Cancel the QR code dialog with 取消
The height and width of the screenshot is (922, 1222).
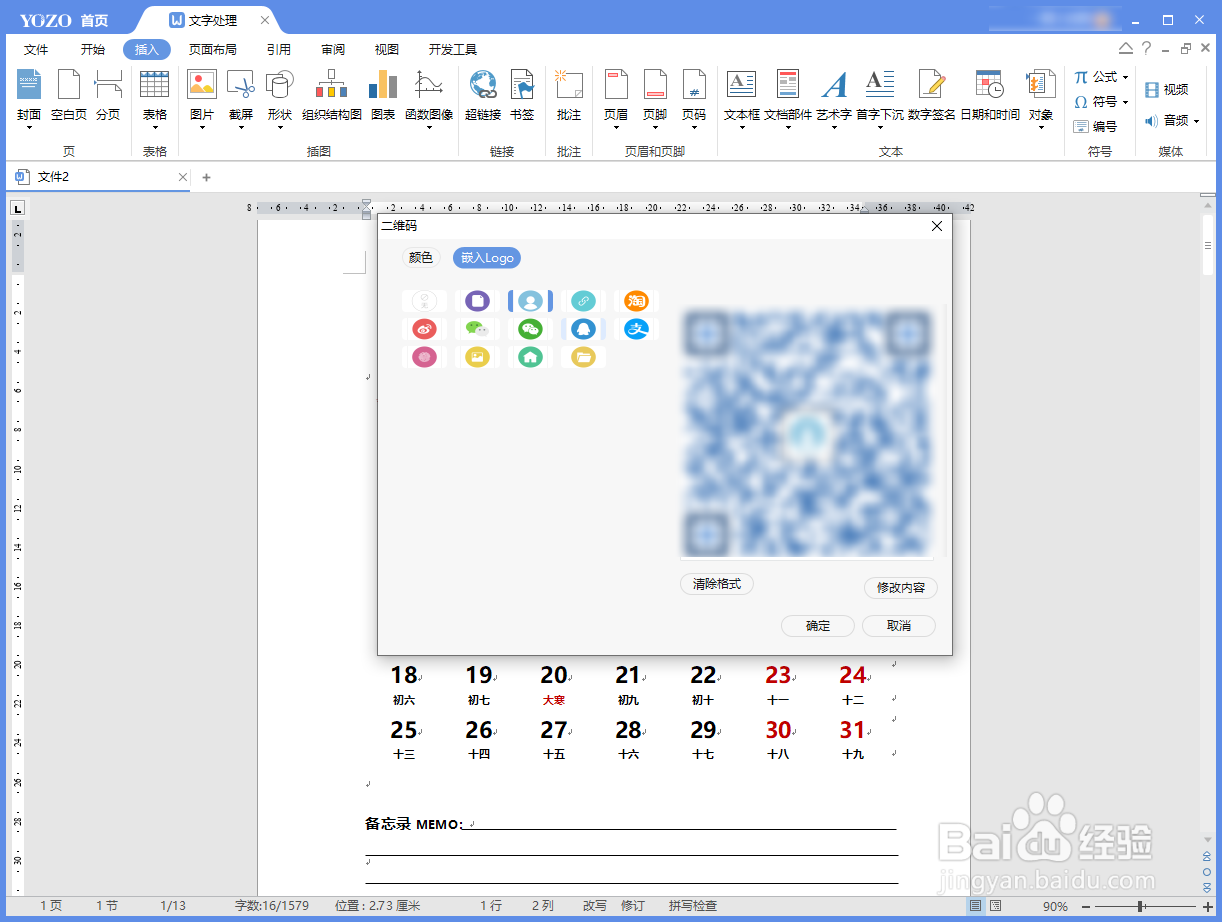[899, 626]
